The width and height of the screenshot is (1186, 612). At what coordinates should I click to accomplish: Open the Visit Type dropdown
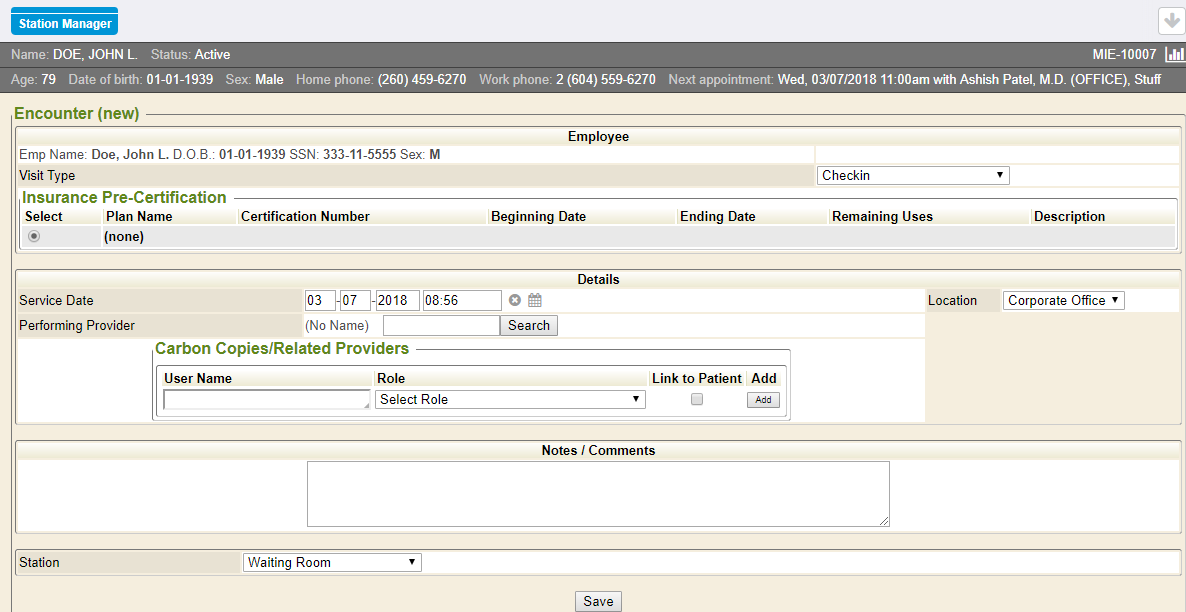tap(913, 176)
